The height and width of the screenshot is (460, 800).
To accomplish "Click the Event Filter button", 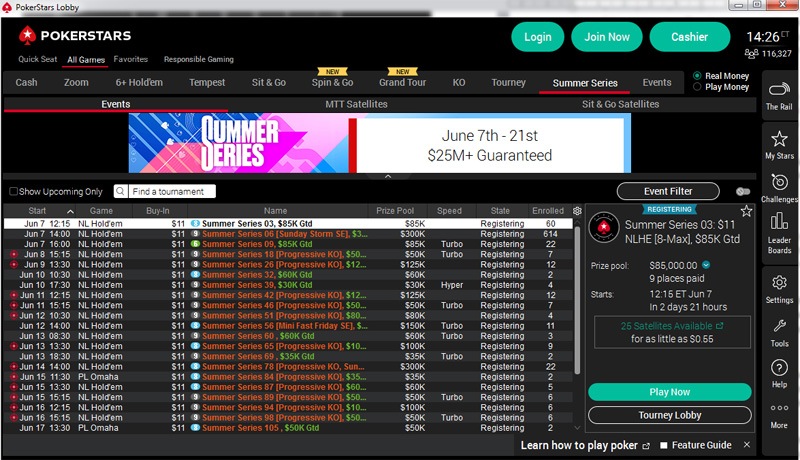I will [668, 191].
